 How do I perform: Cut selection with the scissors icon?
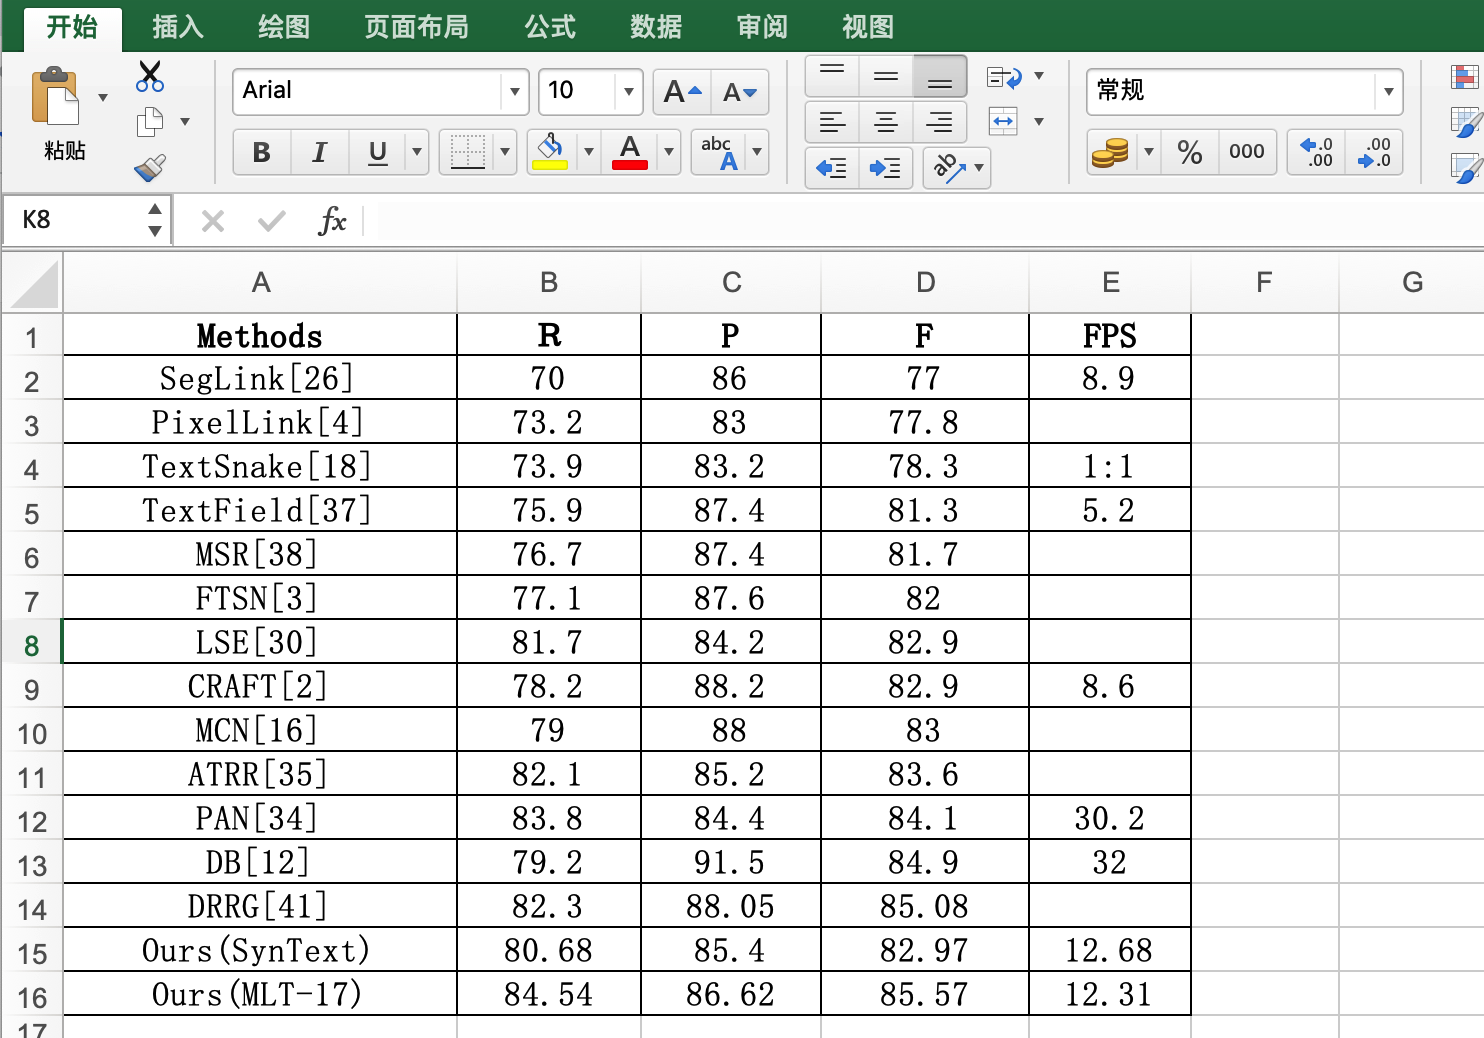coord(150,76)
